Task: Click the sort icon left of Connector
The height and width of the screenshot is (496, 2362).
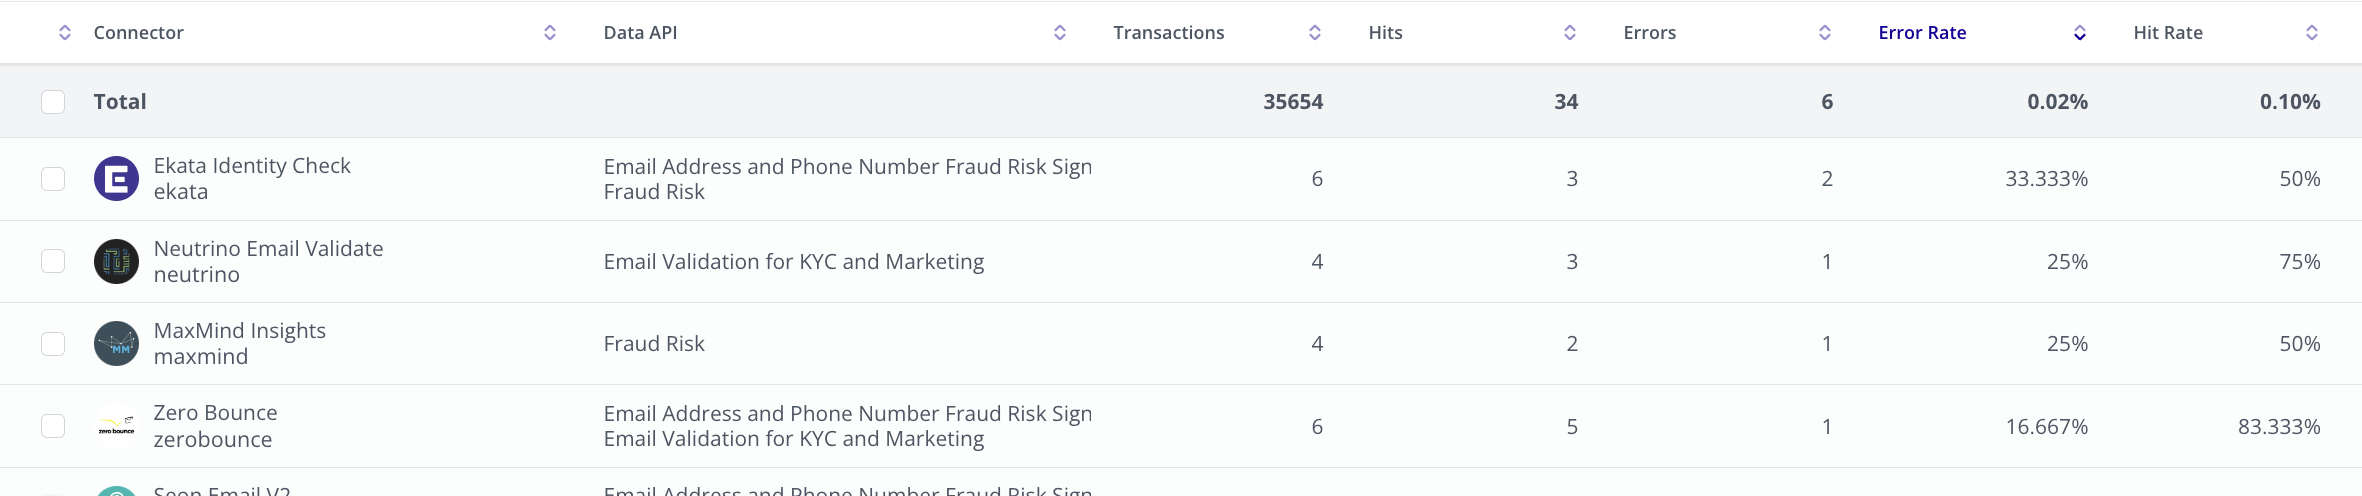Action: tap(65, 33)
